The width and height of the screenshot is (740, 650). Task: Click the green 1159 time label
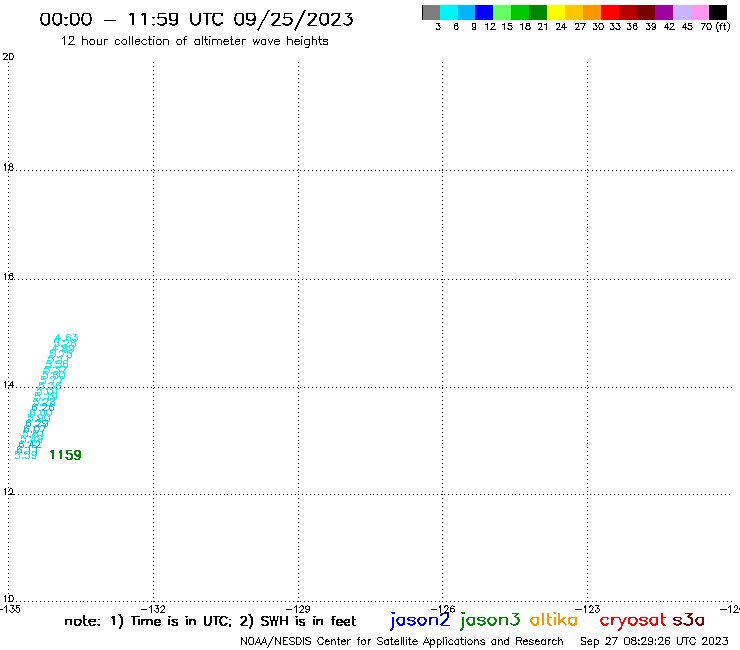pyautogui.click(x=66, y=455)
